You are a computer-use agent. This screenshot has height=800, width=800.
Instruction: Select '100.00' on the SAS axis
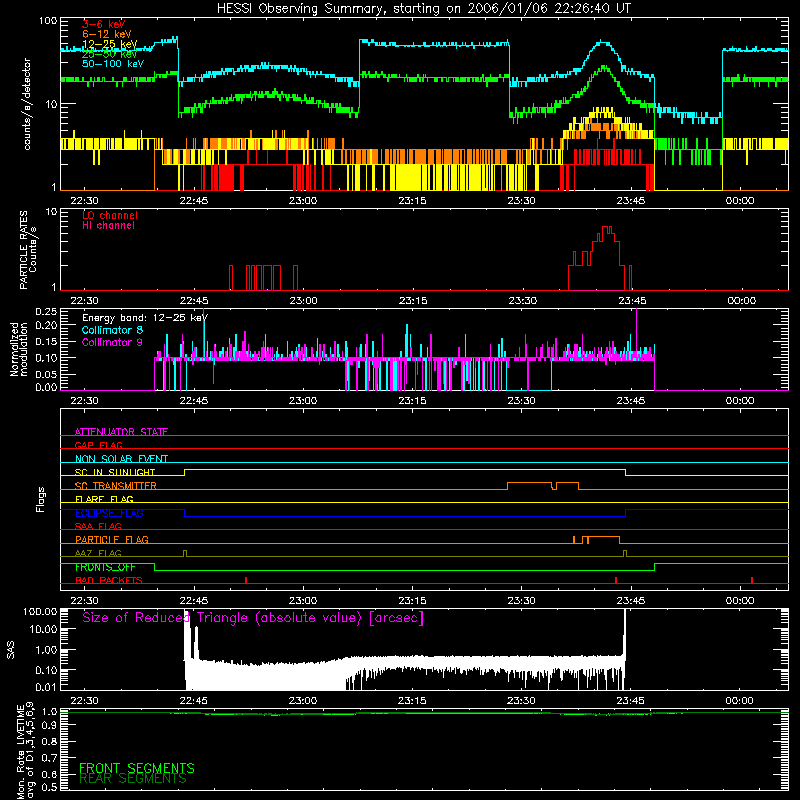tap(40, 612)
